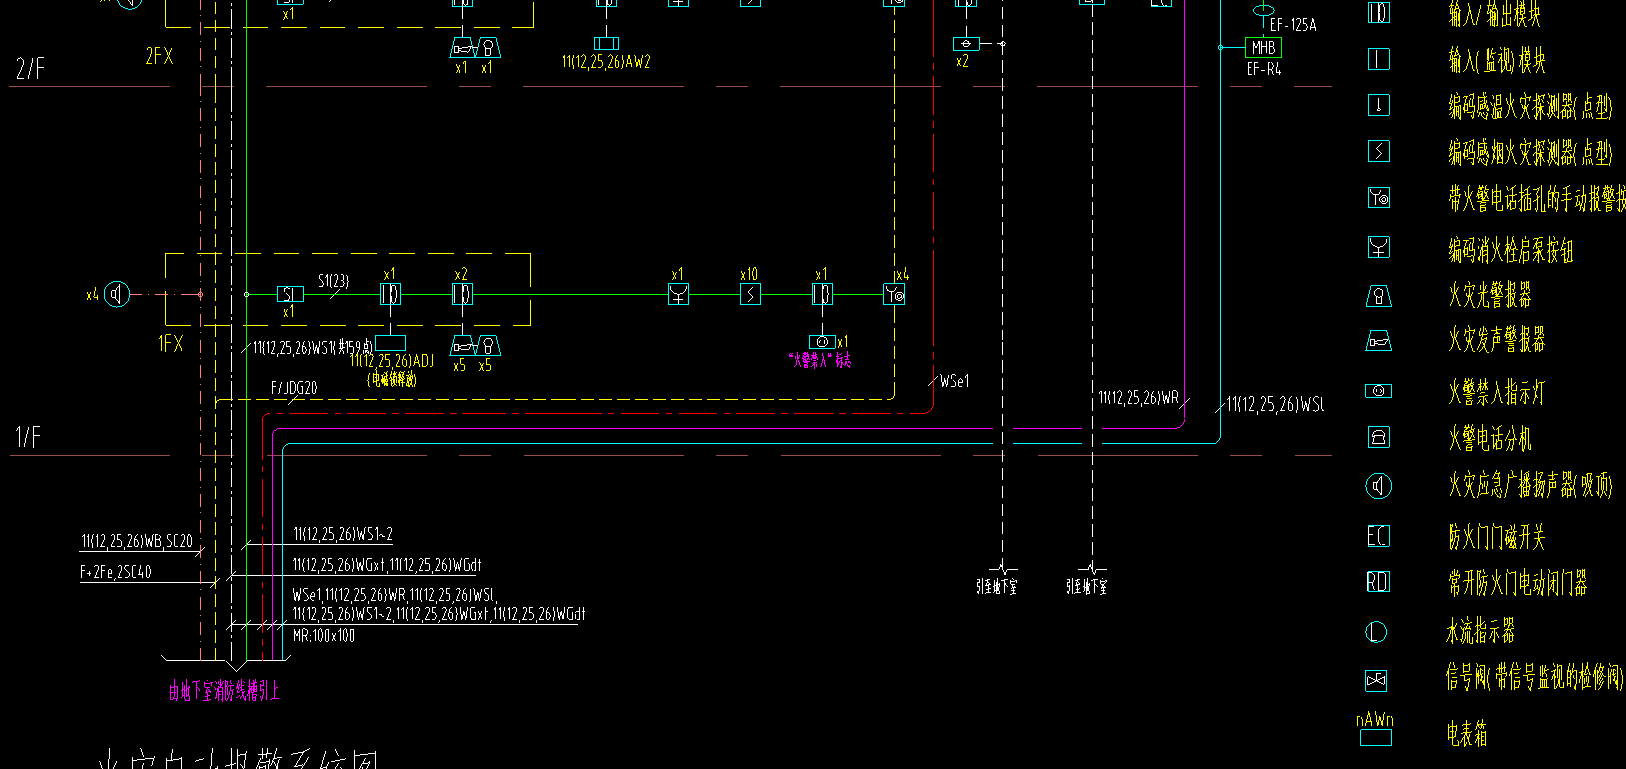Click the legend text 火灾发声警报器
1626x769 pixels.
(1497, 340)
